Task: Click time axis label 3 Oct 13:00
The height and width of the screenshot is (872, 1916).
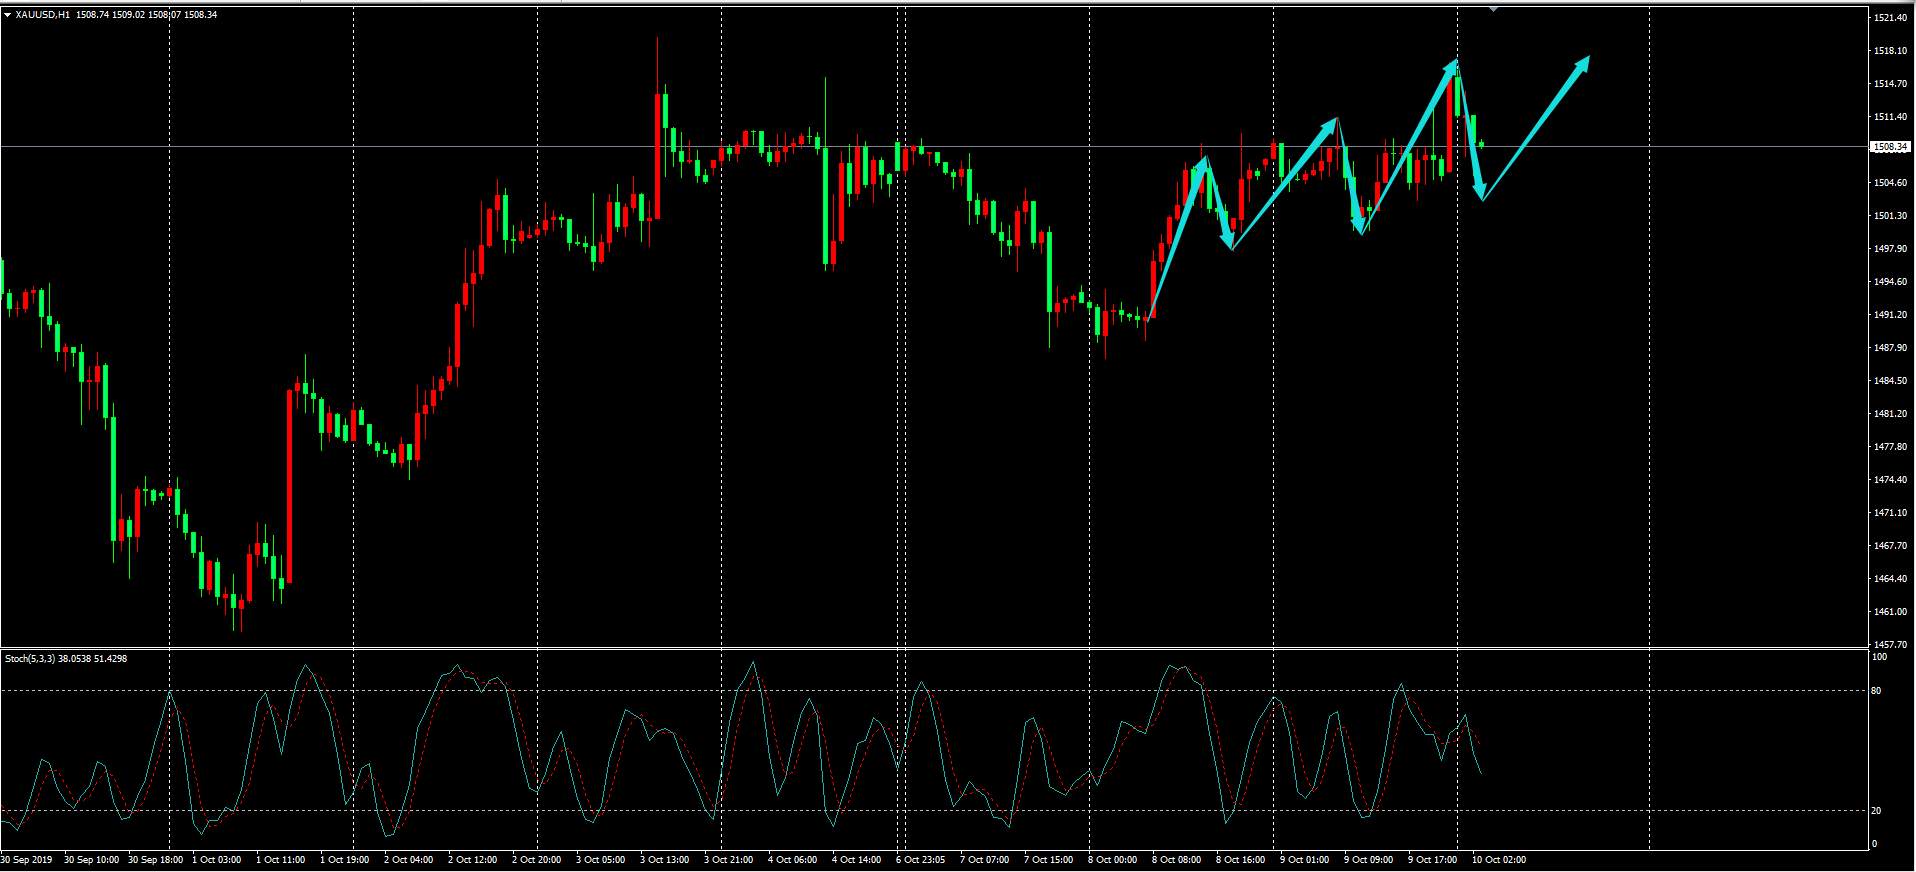Action: [x=665, y=860]
